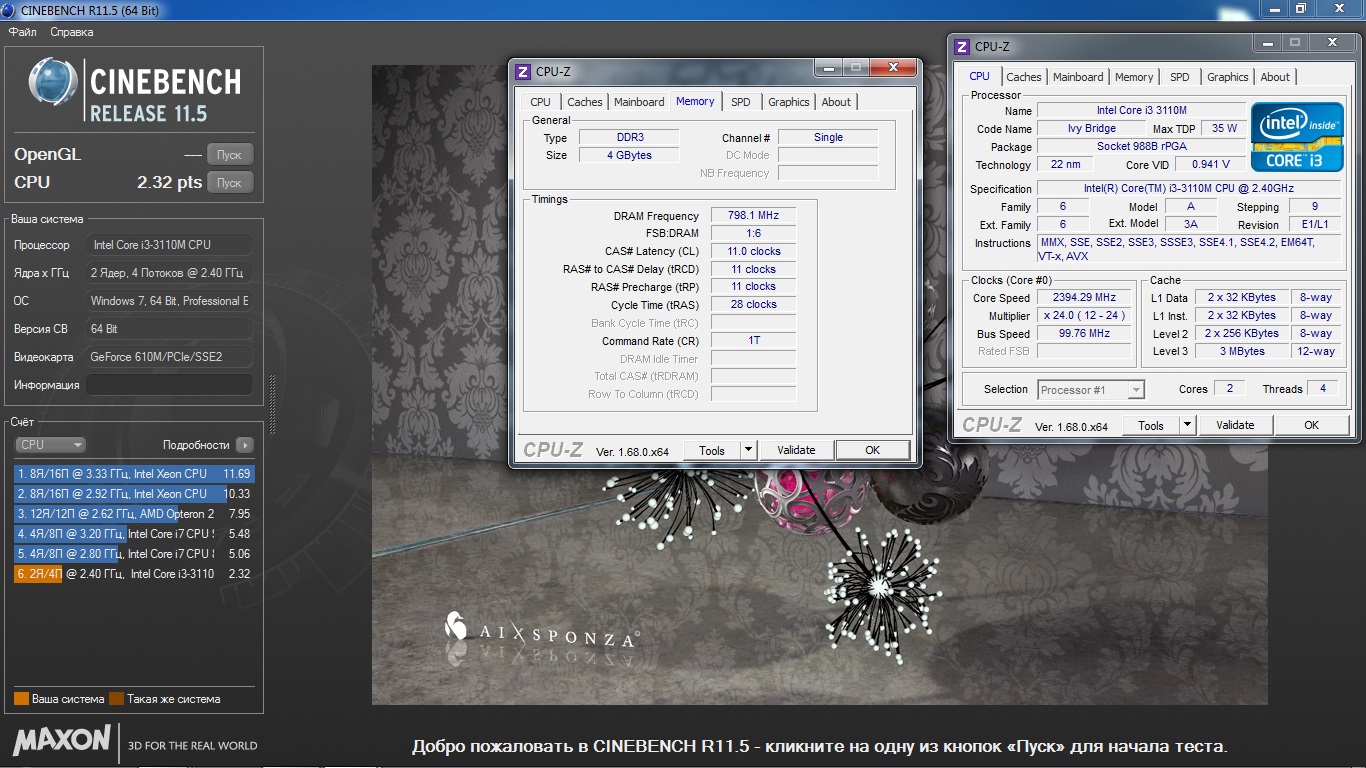Image resolution: width=1366 pixels, height=768 pixels.
Task: Click the Cinebench title bar app icon
Action: 9,10
